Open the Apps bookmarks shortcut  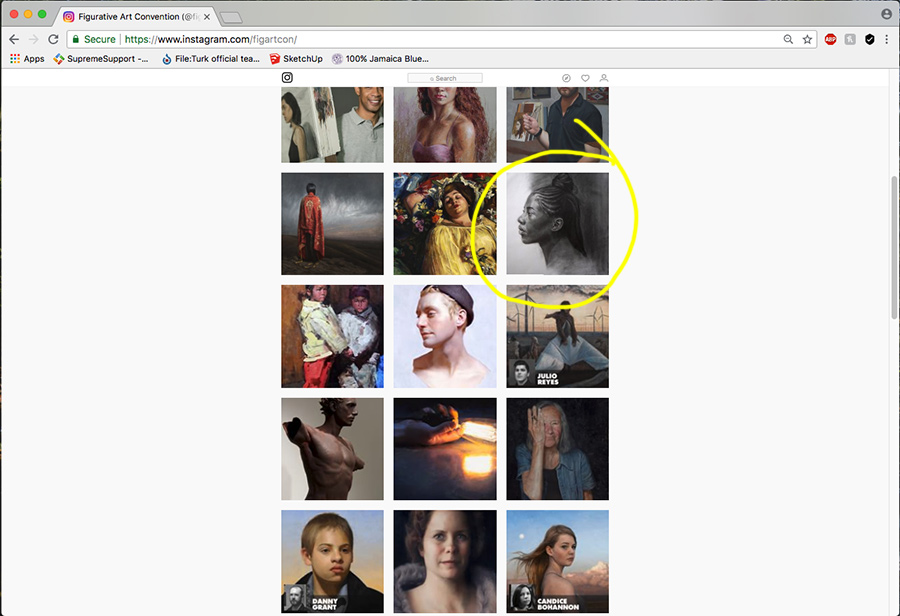27,59
